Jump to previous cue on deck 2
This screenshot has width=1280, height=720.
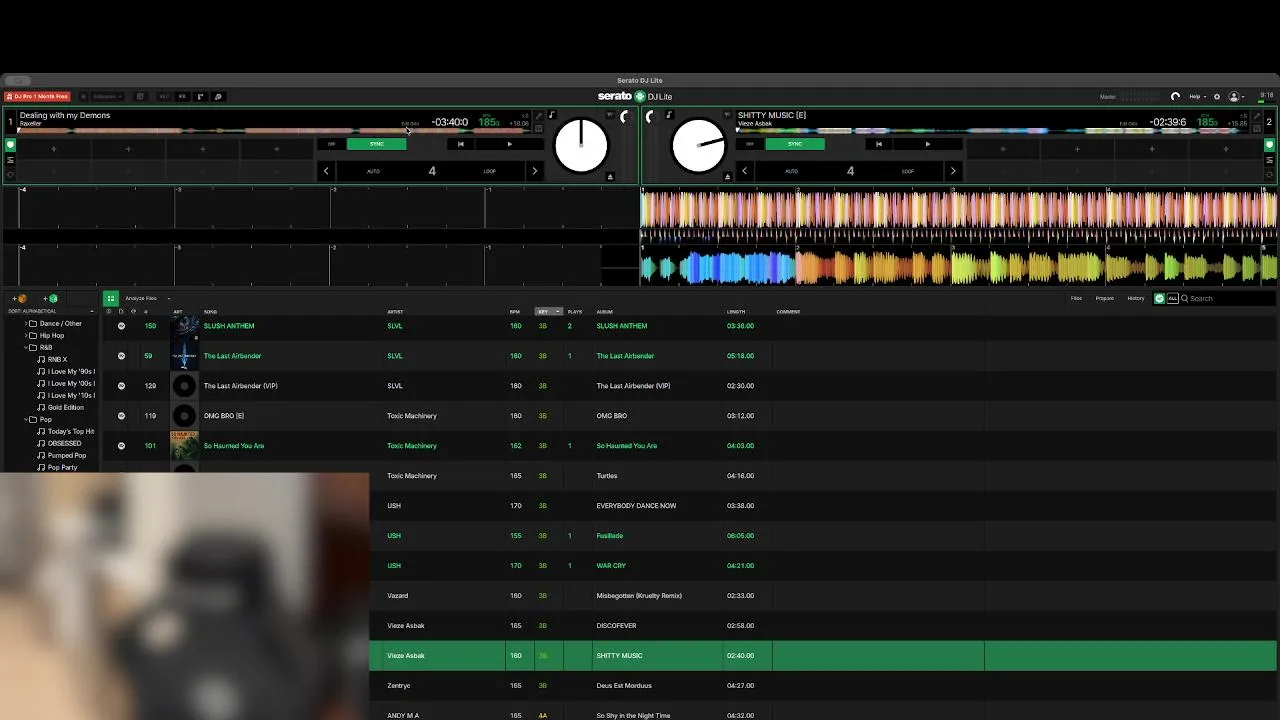[x=878, y=144]
